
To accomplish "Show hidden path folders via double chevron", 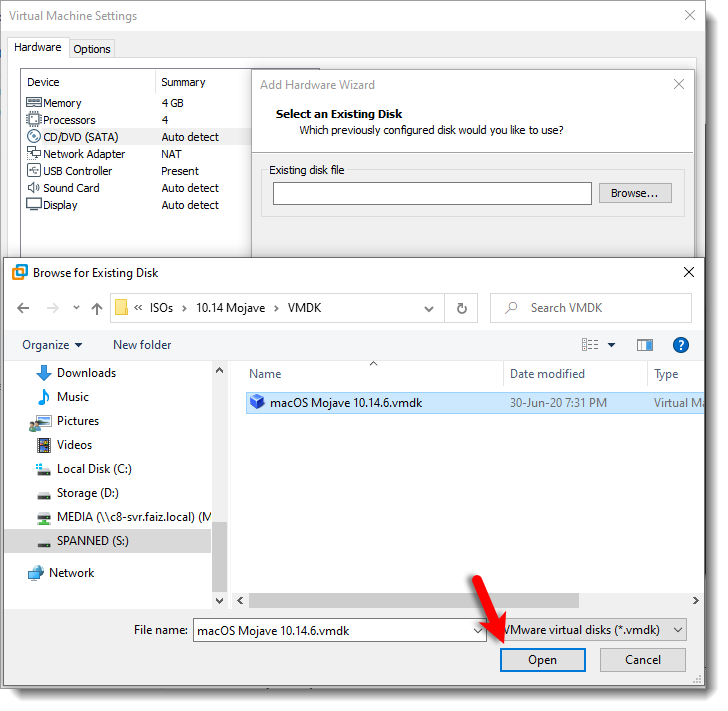I will coord(138,307).
